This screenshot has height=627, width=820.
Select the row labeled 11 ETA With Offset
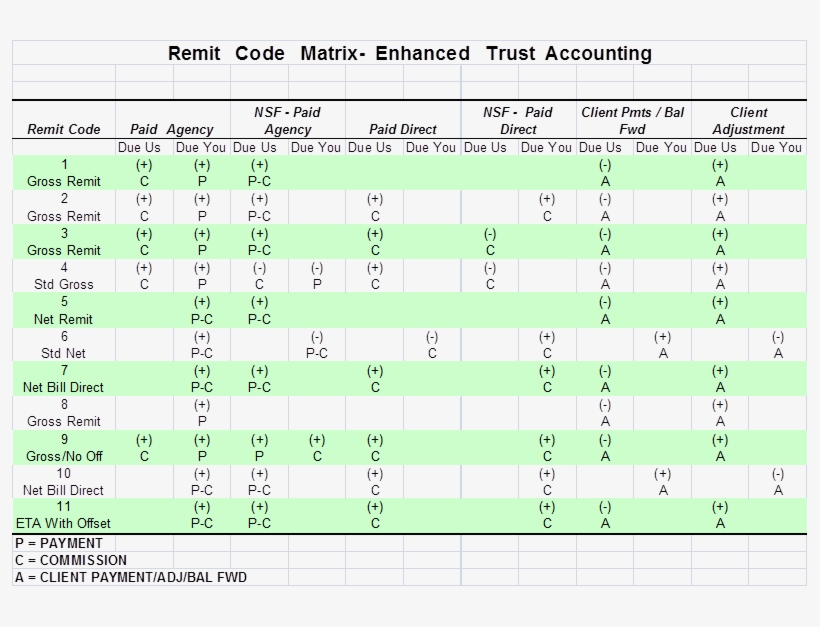click(62, 515)
